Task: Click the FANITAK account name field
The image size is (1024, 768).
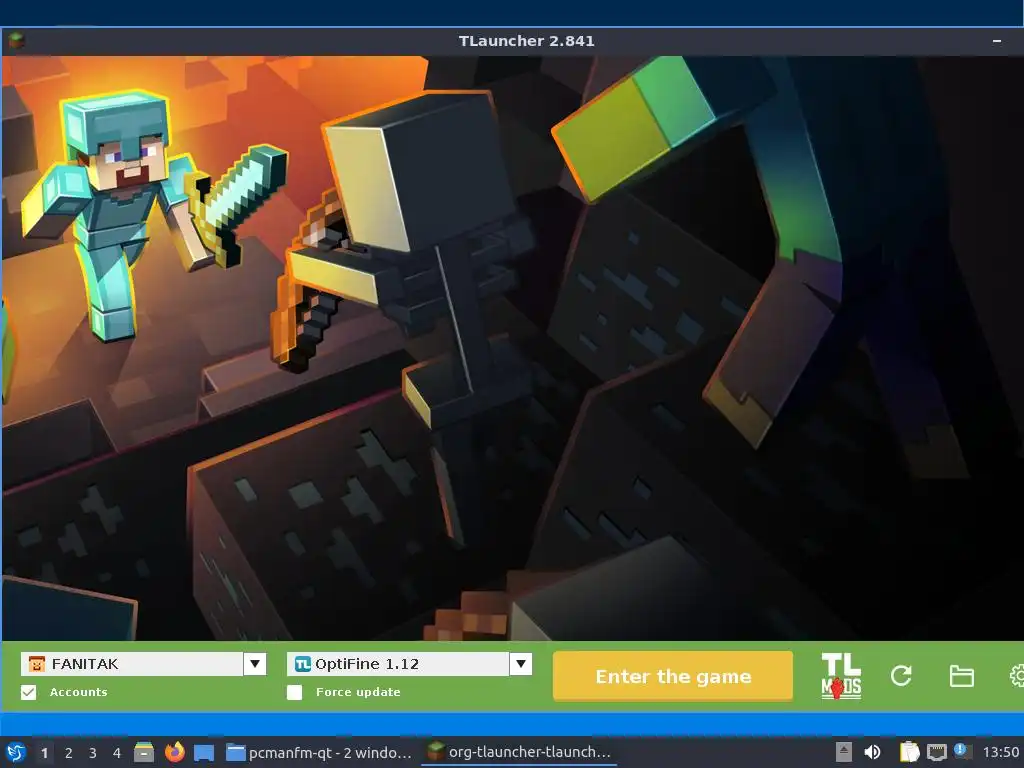Action: point(133,664)
